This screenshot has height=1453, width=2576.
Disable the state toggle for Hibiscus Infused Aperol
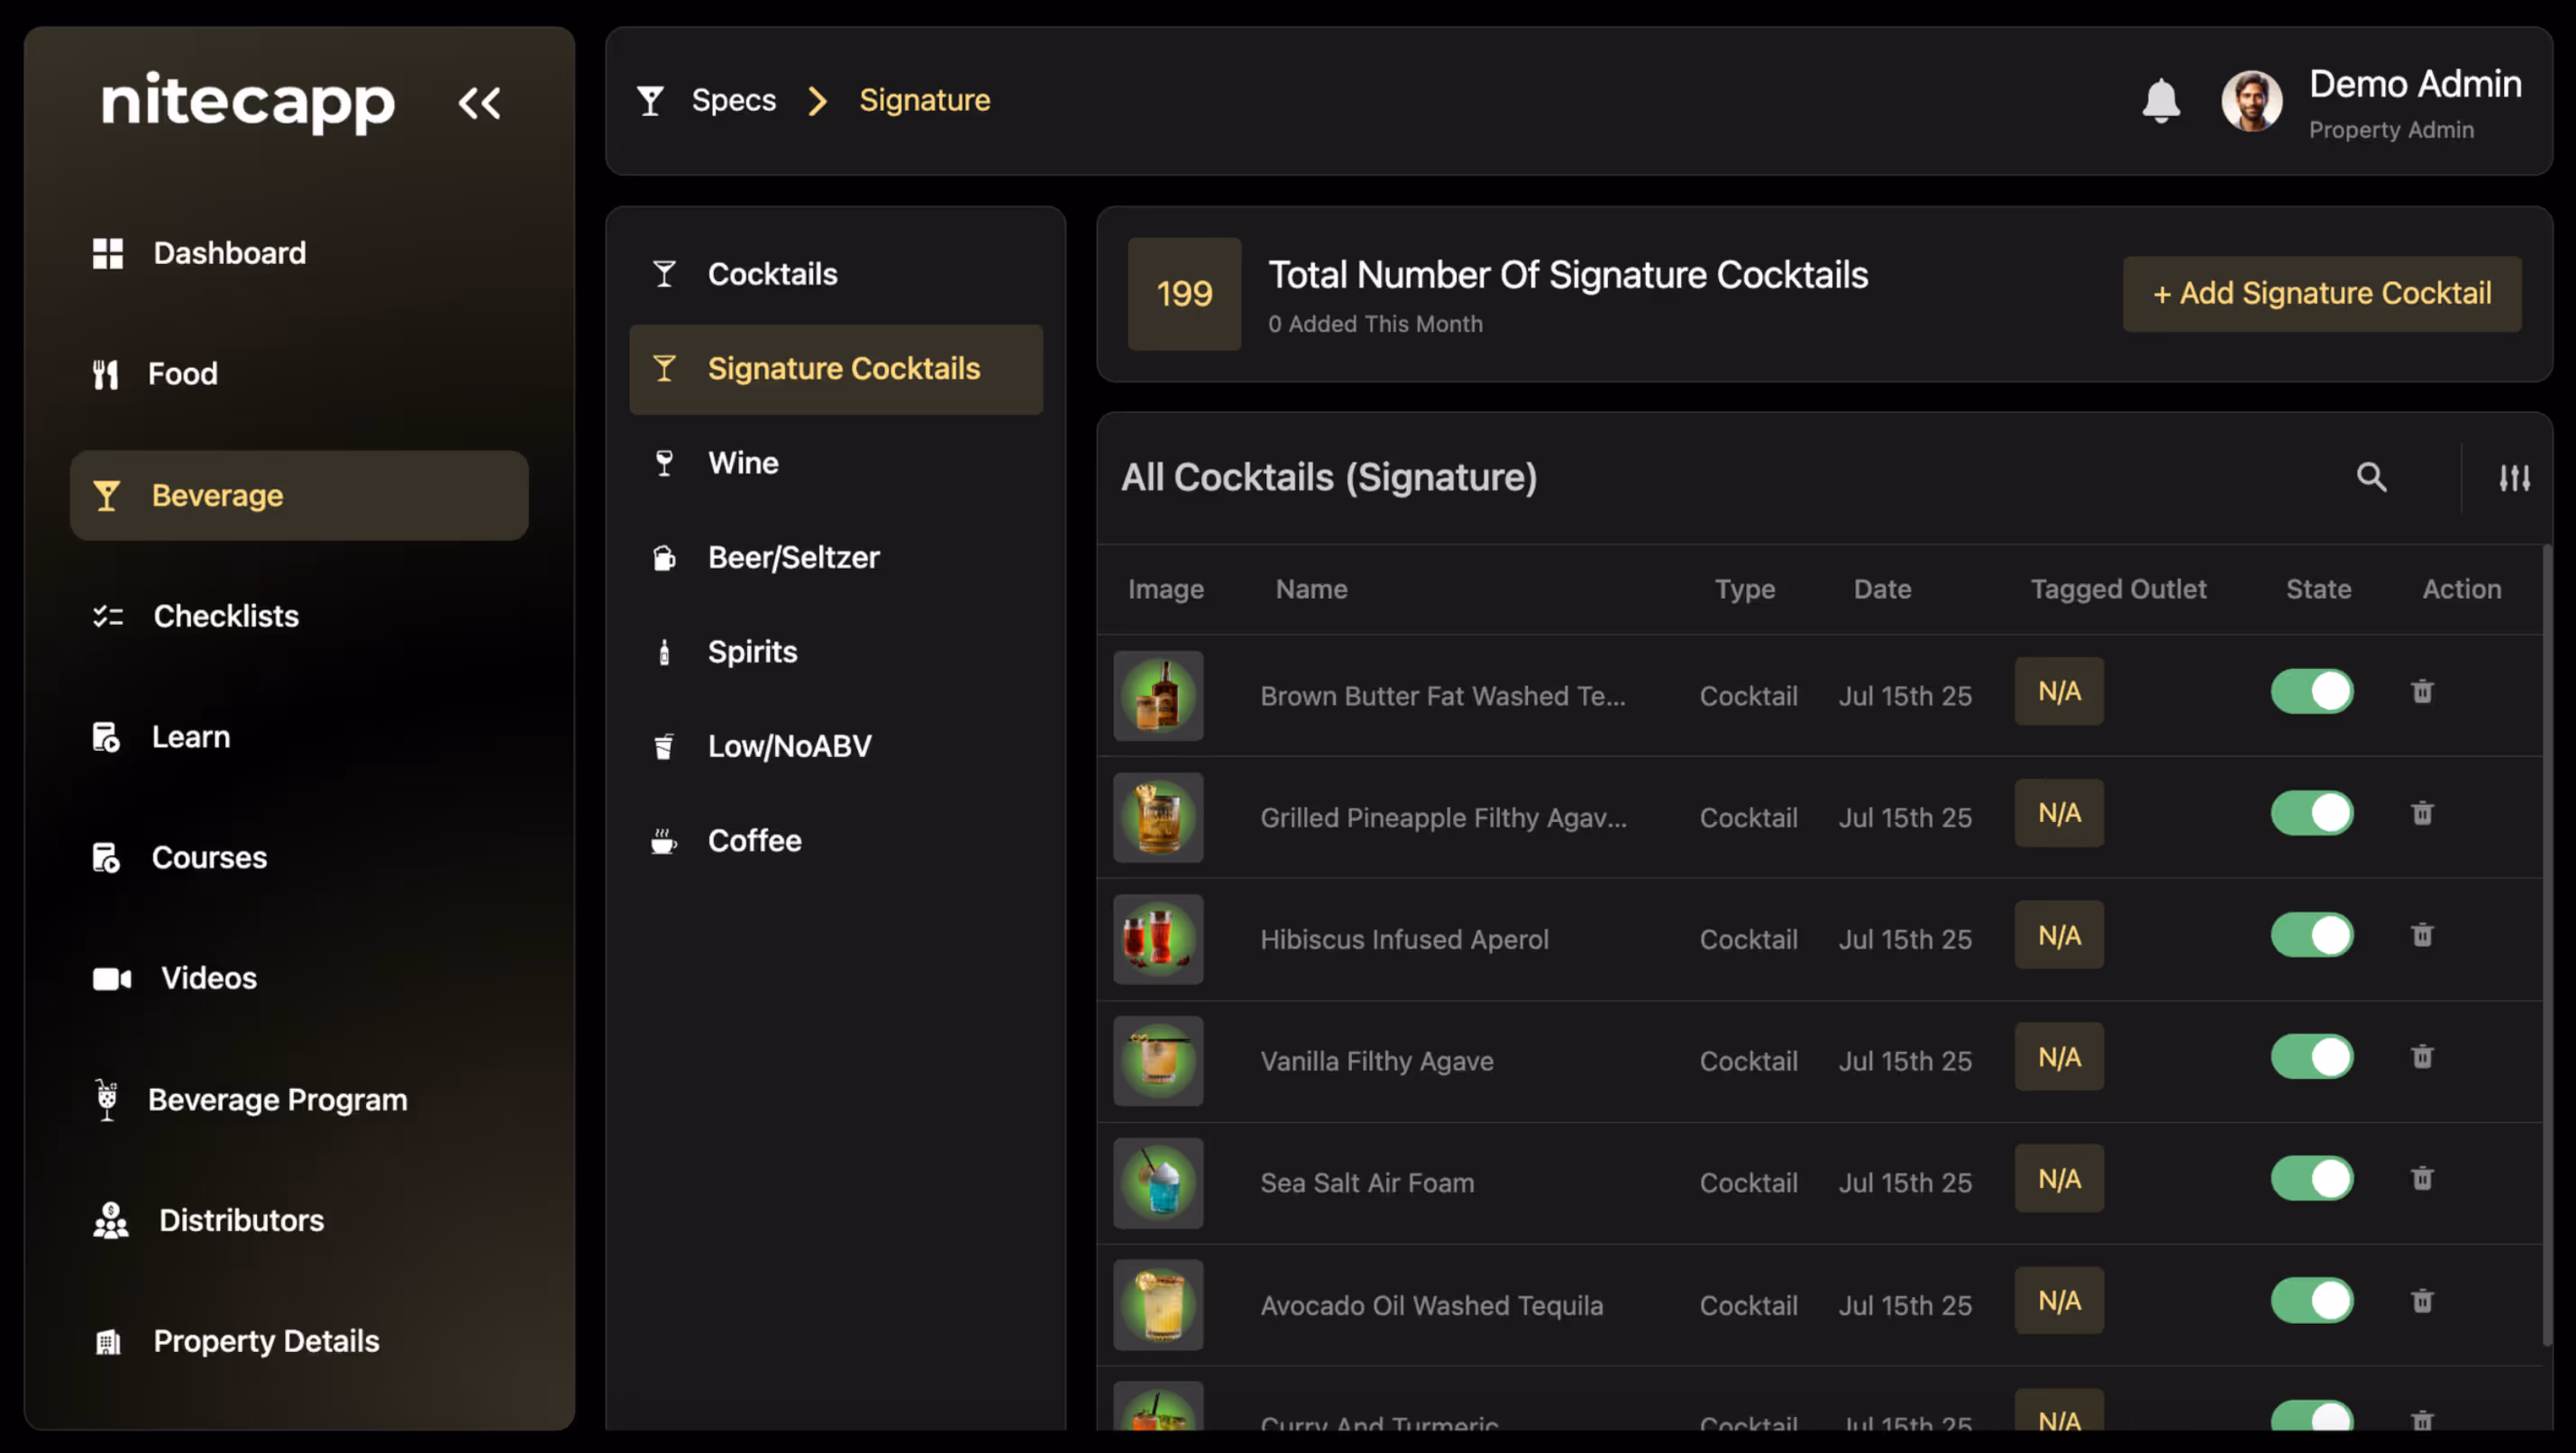point(2311,934)
